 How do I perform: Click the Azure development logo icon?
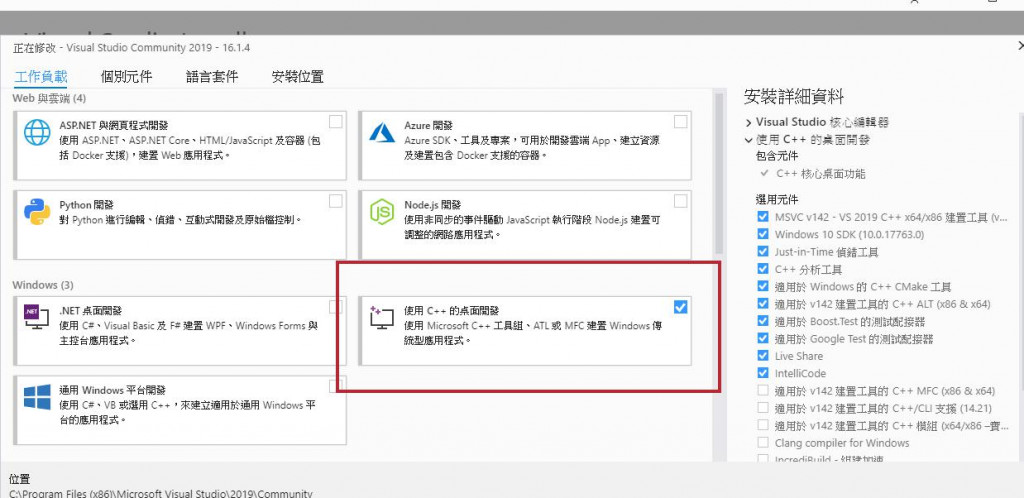click(382, 132)
